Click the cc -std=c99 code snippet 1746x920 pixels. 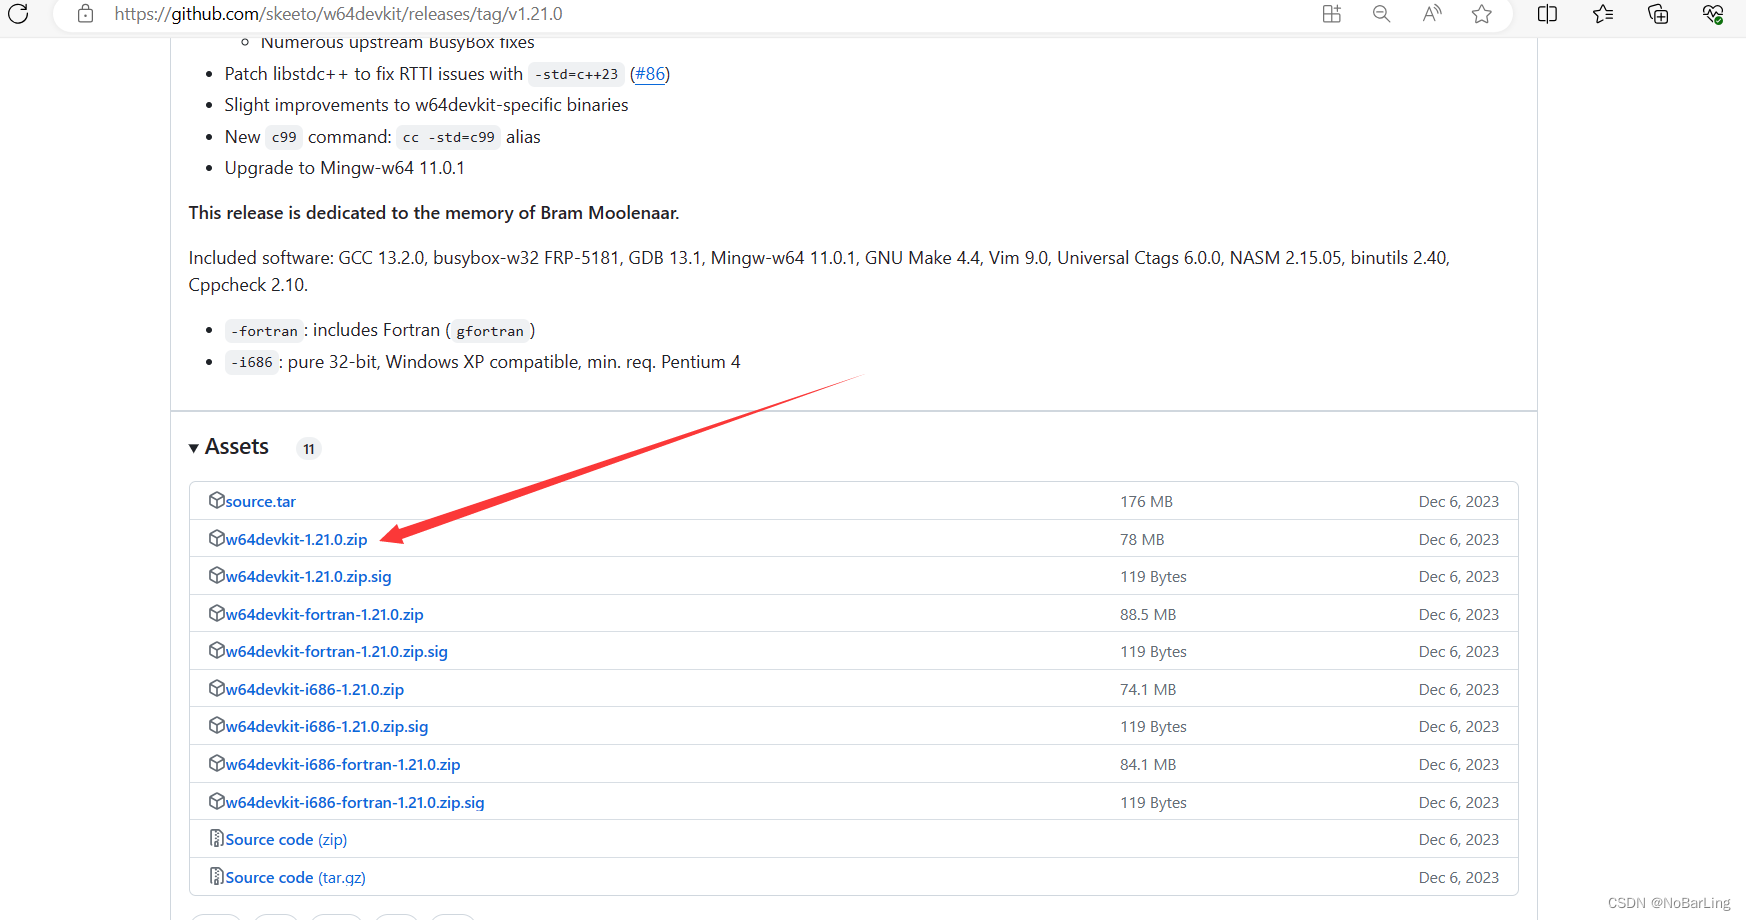tap(449, 137)
